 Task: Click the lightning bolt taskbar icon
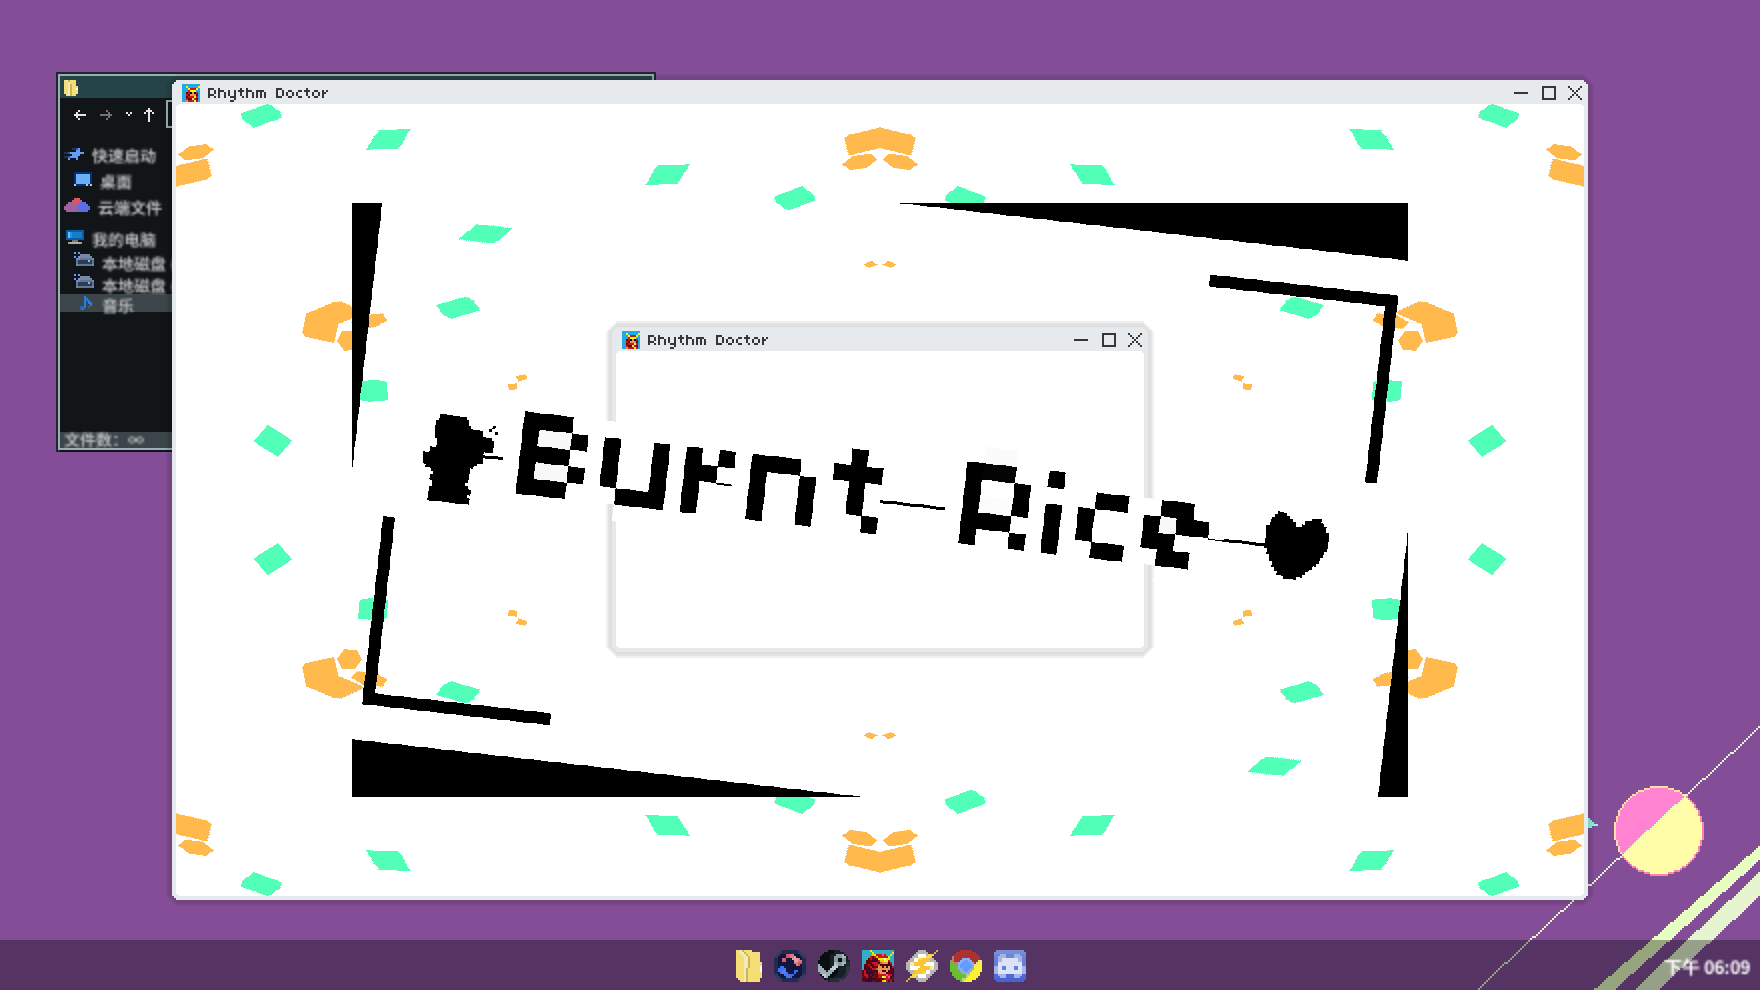(921, 966)
